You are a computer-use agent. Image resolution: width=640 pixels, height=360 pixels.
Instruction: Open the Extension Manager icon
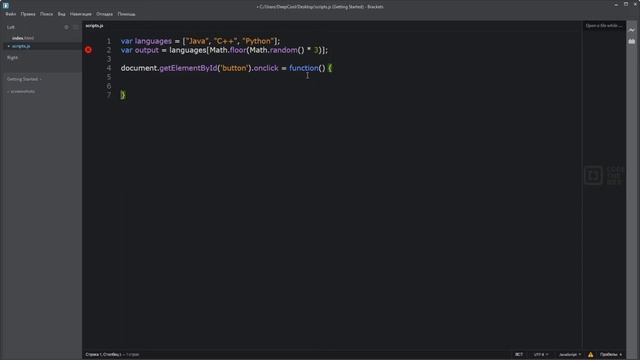632,41
